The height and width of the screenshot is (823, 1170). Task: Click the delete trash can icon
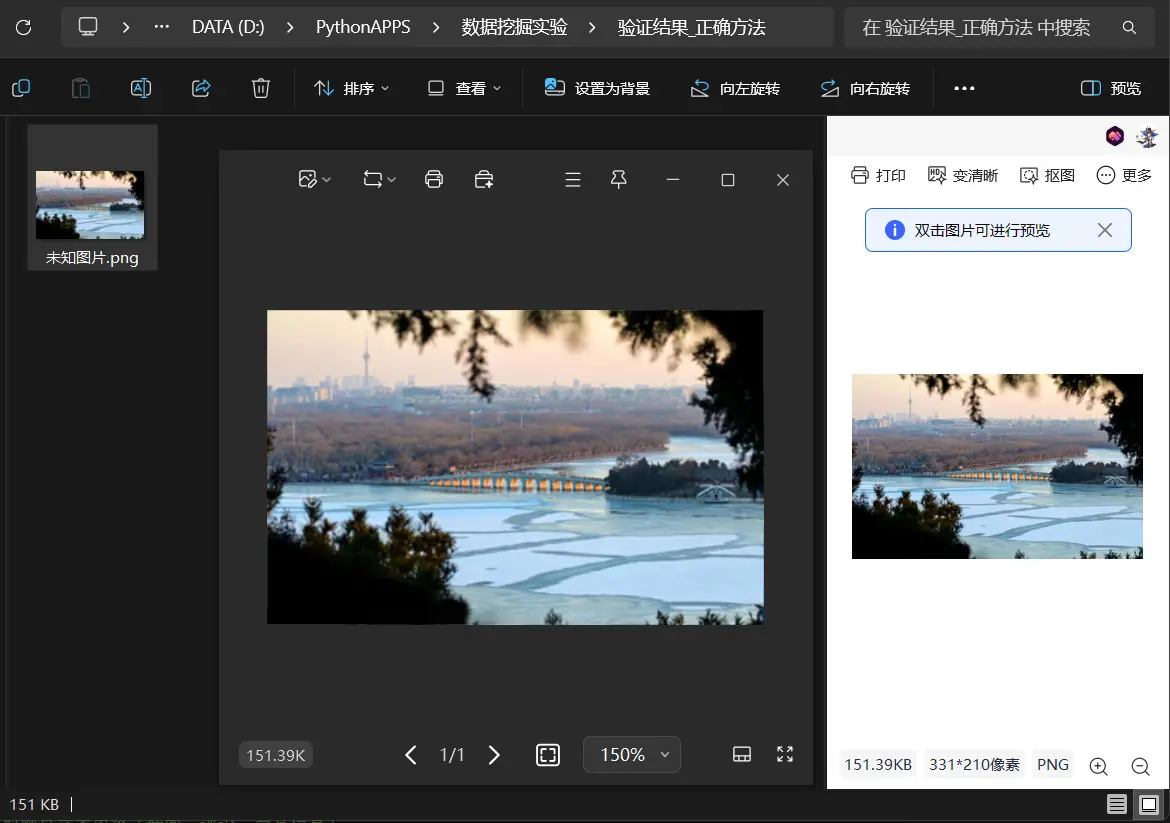(x=261, y=88)
